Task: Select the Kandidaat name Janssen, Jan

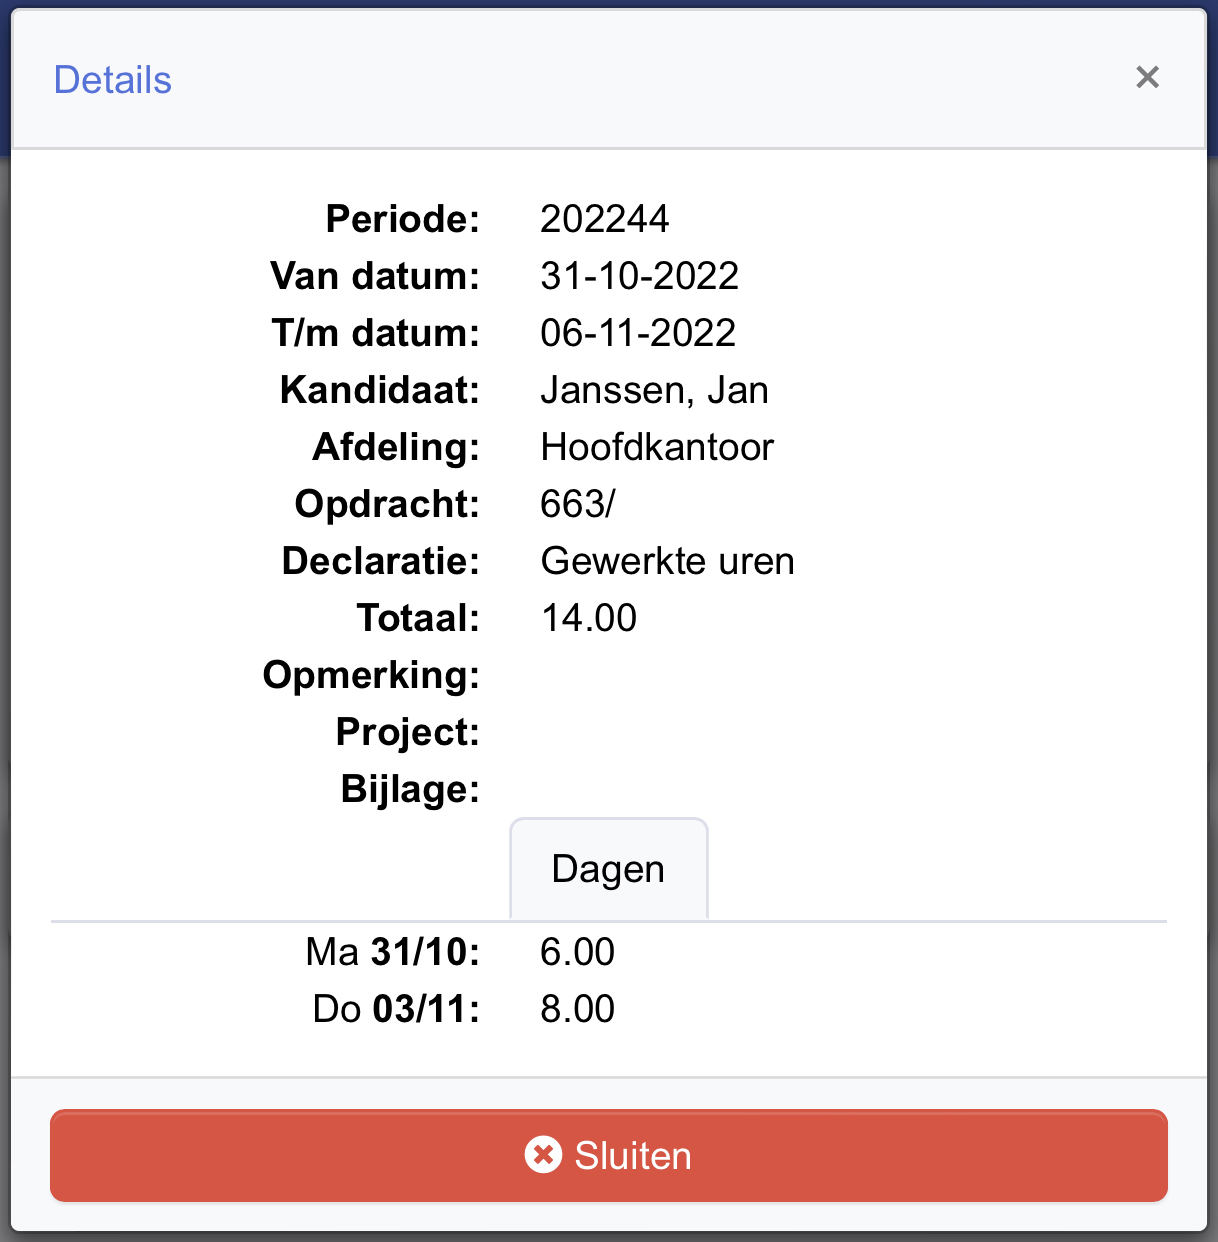Action: (654, 390)
